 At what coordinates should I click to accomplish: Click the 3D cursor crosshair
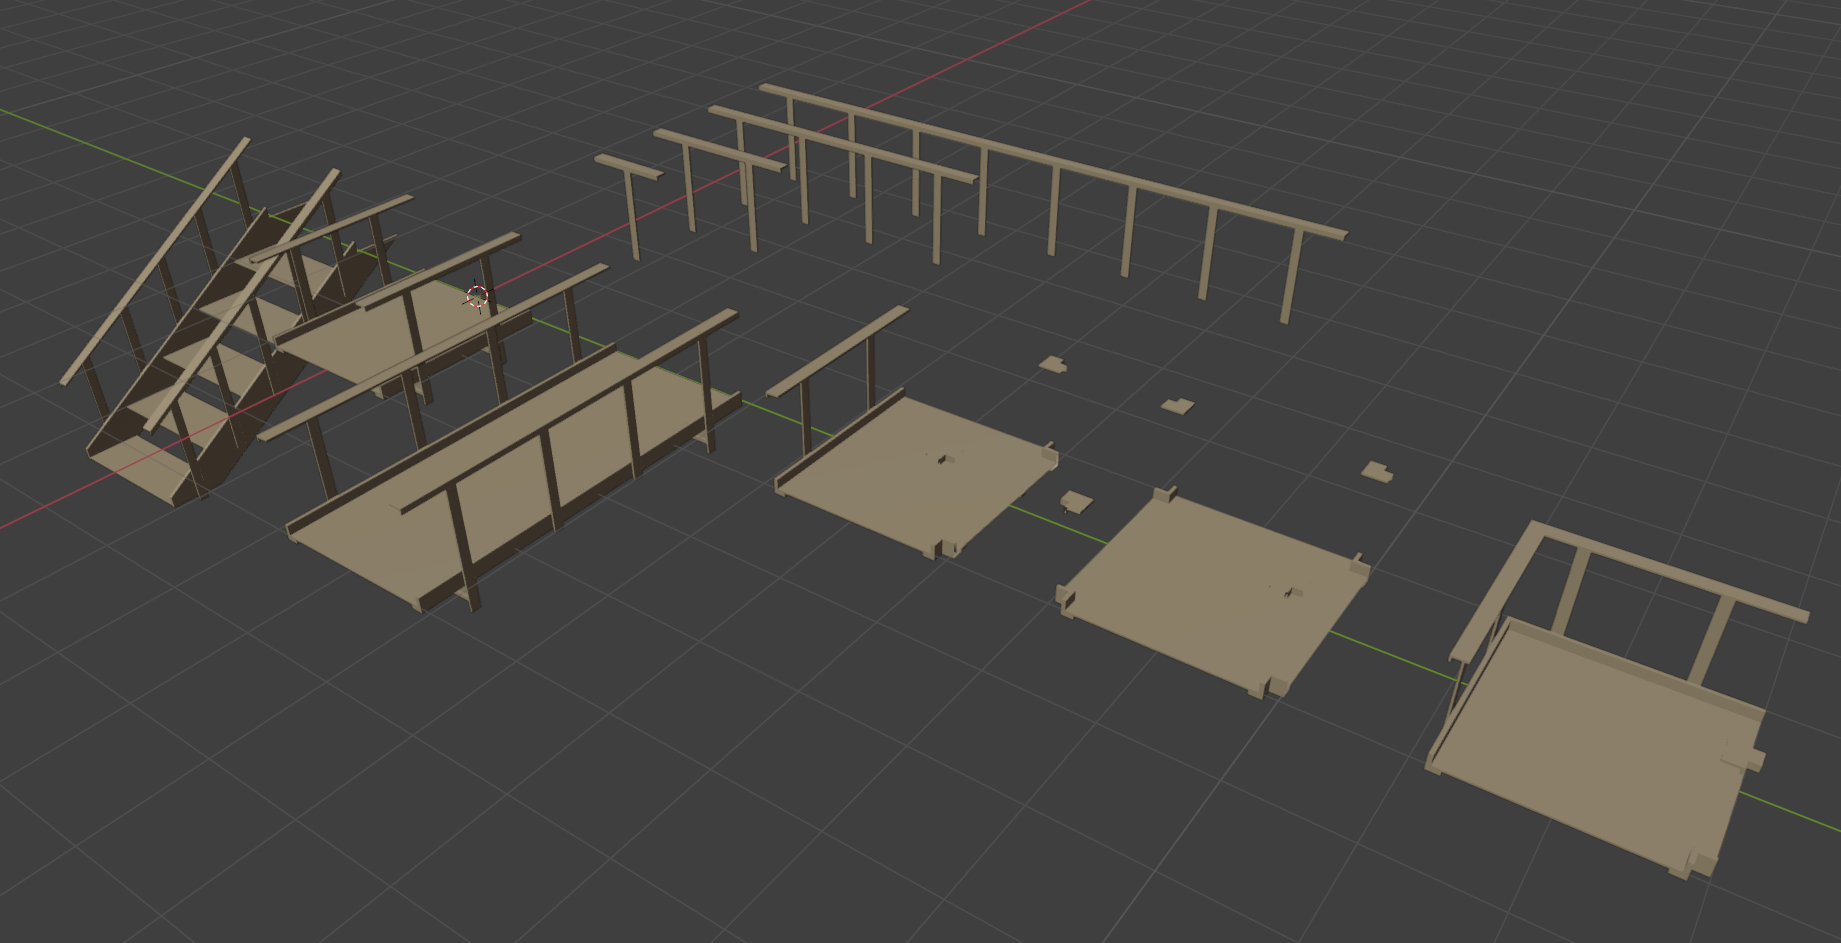[x=477, y=296]
